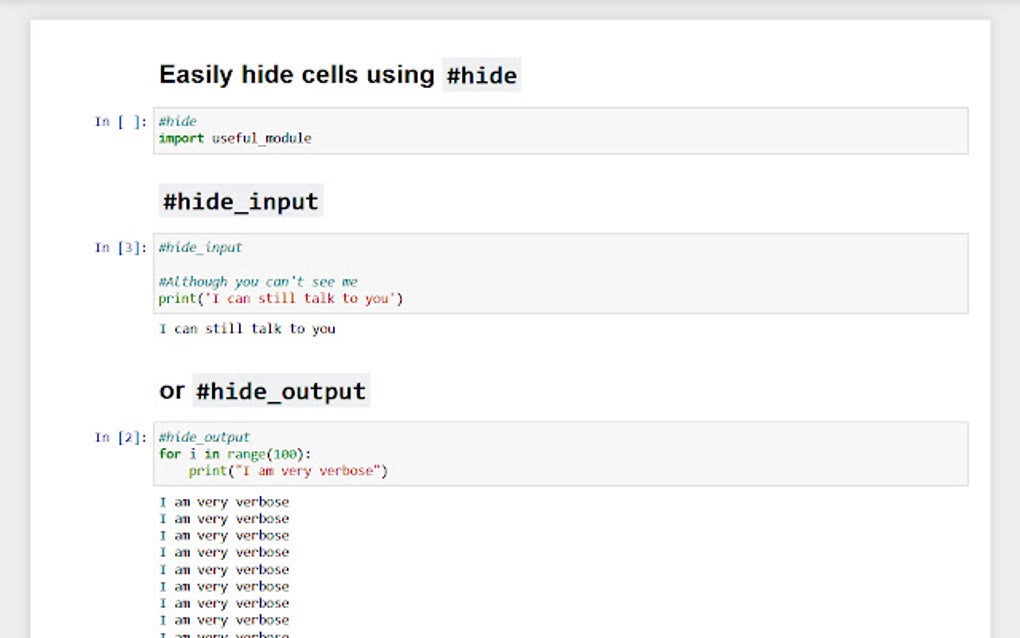Viewport: 1020px width, 638px height.
Task: Click the 'Easily hide cells using' heading text
Action: click(297, 75)
